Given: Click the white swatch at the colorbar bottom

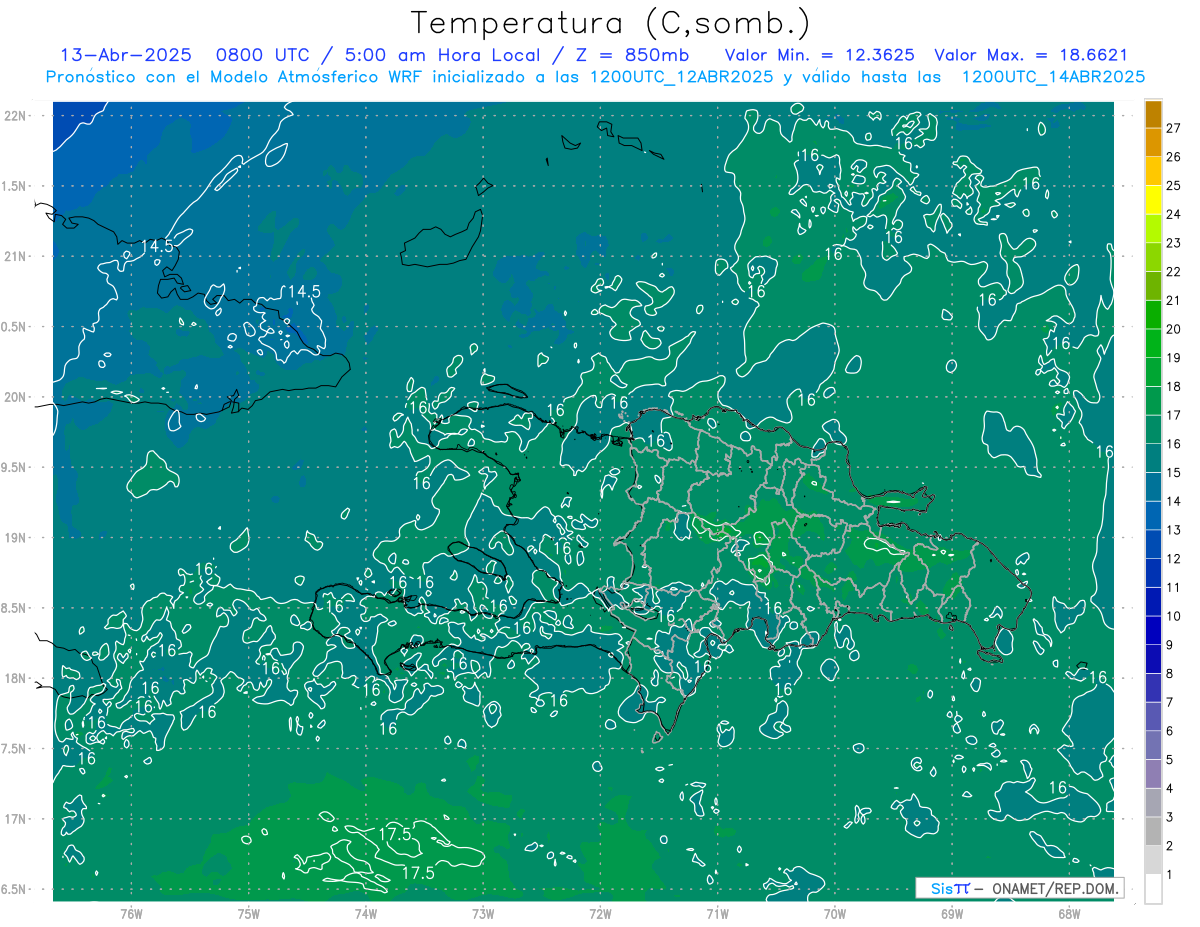Looking at the screenshot, I should click(1153, 889).
